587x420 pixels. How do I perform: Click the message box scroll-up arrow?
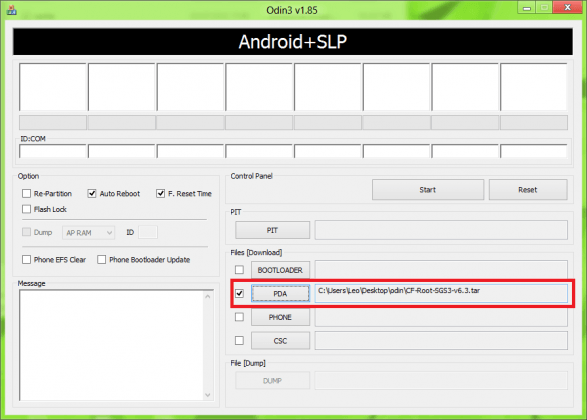click(x=208, y=296)
